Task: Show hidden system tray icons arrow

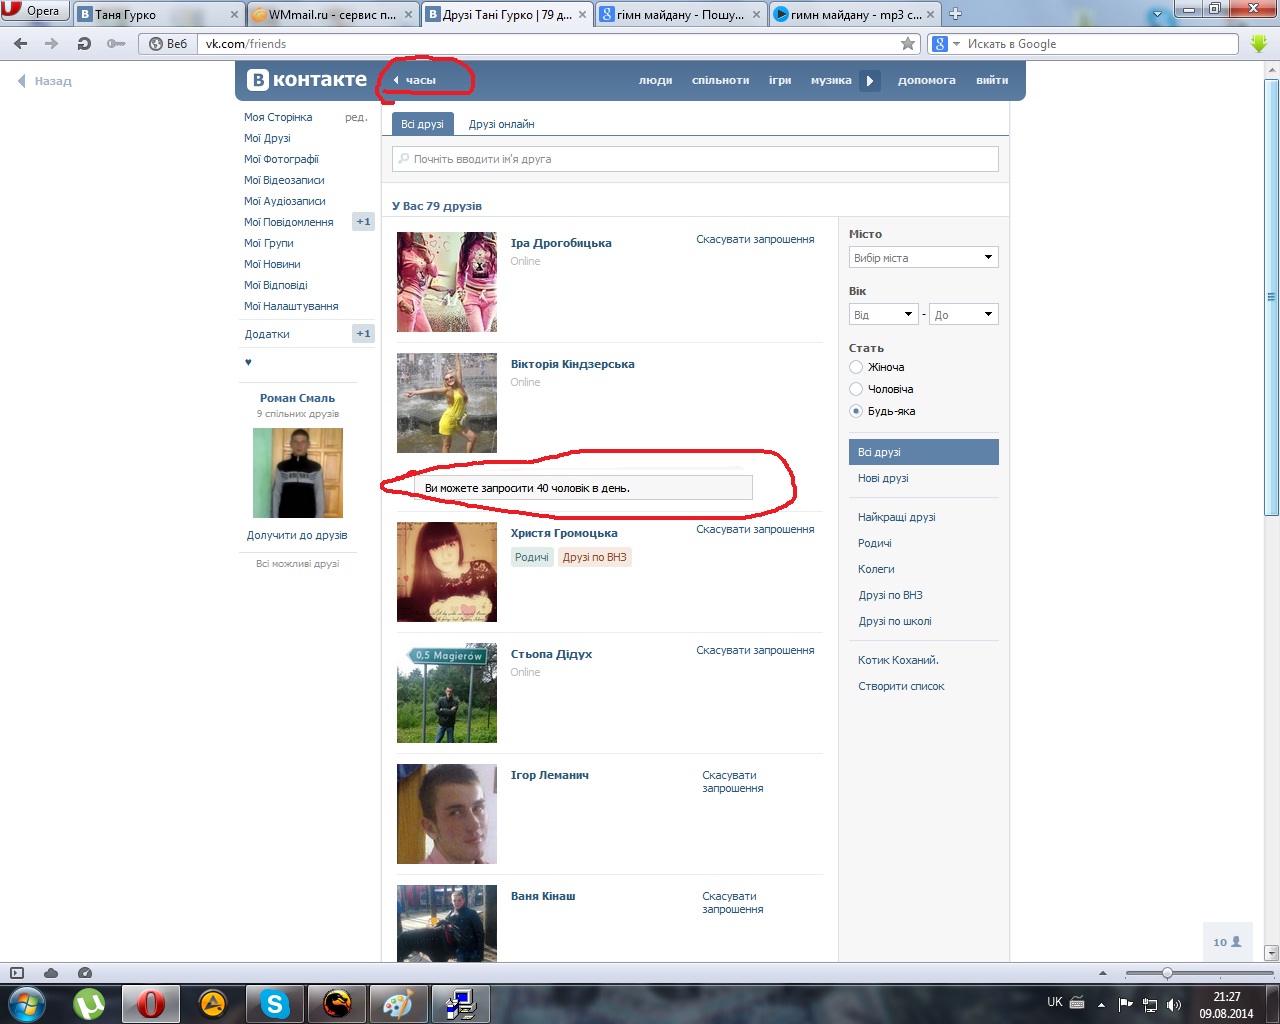Action: [1103, 1004]
